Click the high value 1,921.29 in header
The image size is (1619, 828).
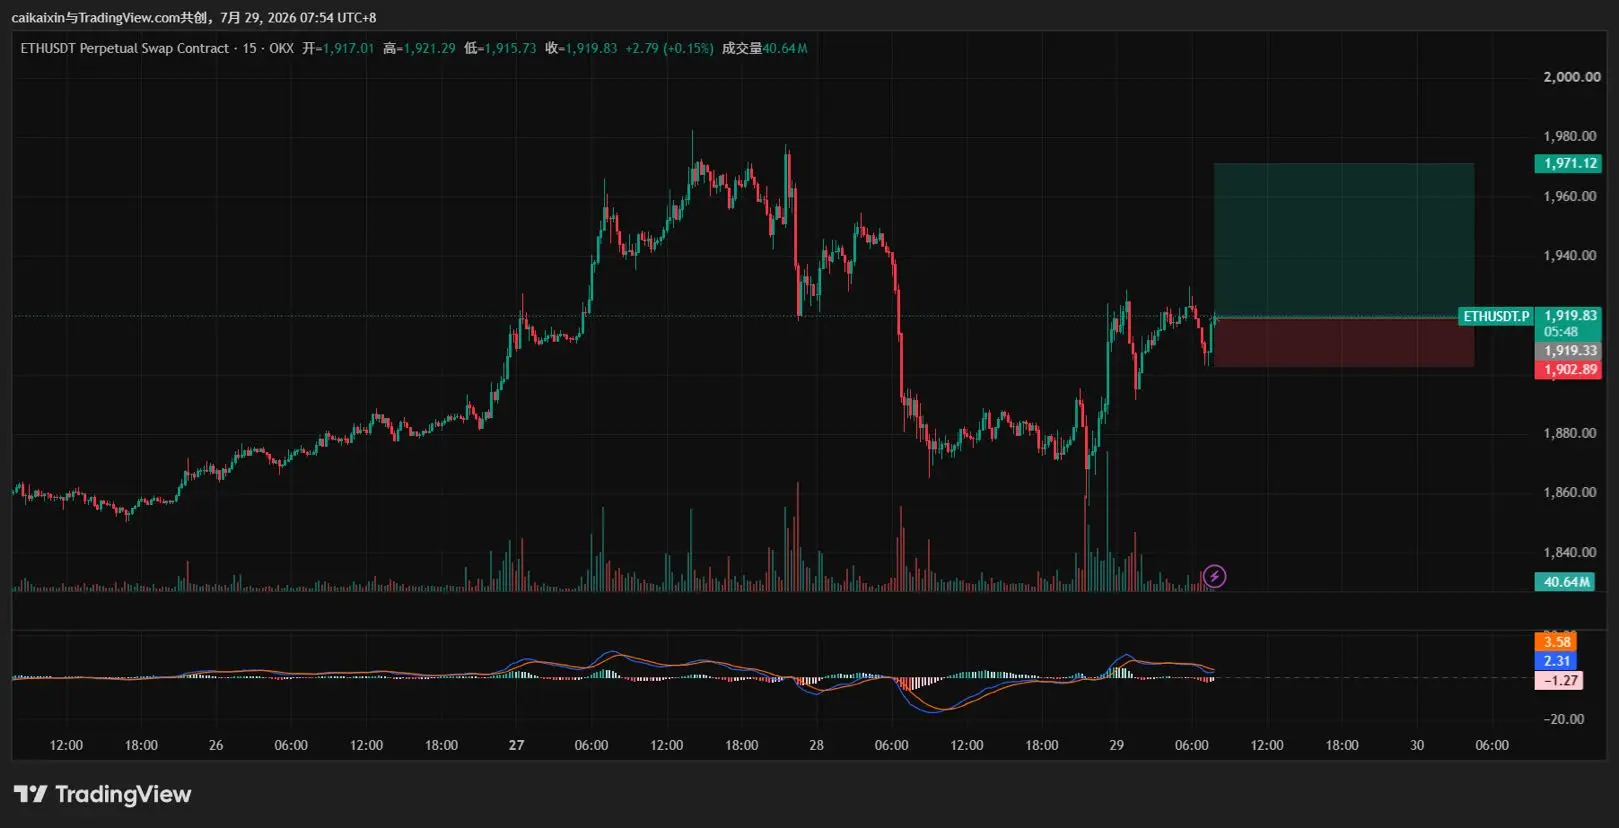pyautogui.click(x=429, y=48)
